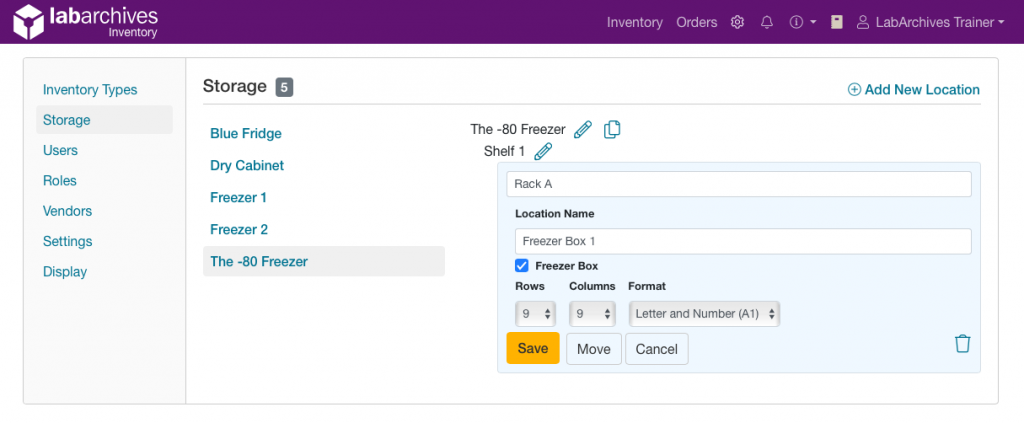Image resolution: width=1024 pixels, height=423 pixels.
Task: Open the notifications bell
Action: (767, 22)
